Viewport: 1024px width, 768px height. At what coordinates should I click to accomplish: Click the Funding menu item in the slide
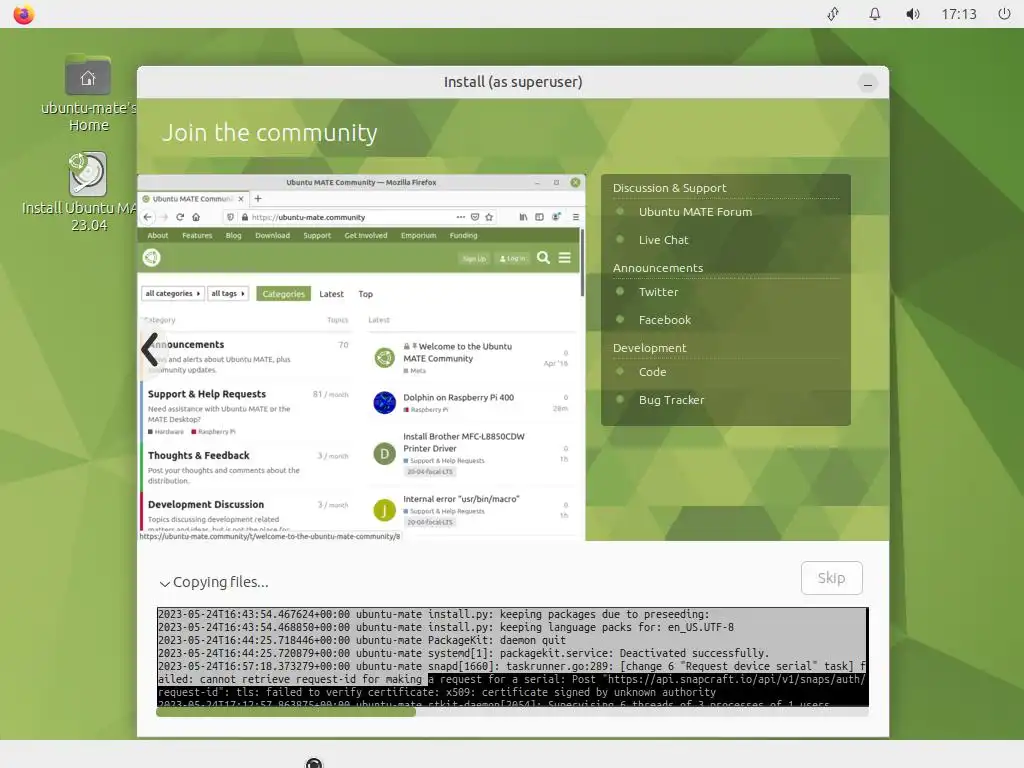[464, 236]
